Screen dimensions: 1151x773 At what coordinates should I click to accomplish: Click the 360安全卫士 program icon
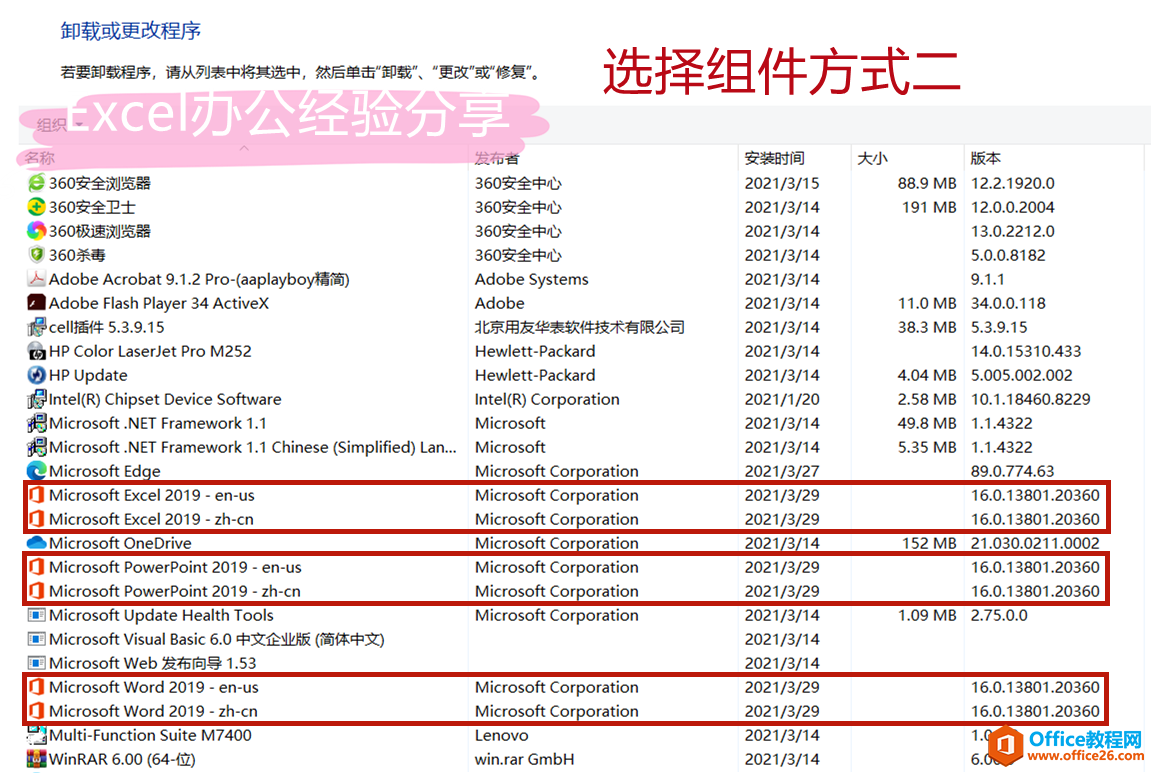coord(36,207)
